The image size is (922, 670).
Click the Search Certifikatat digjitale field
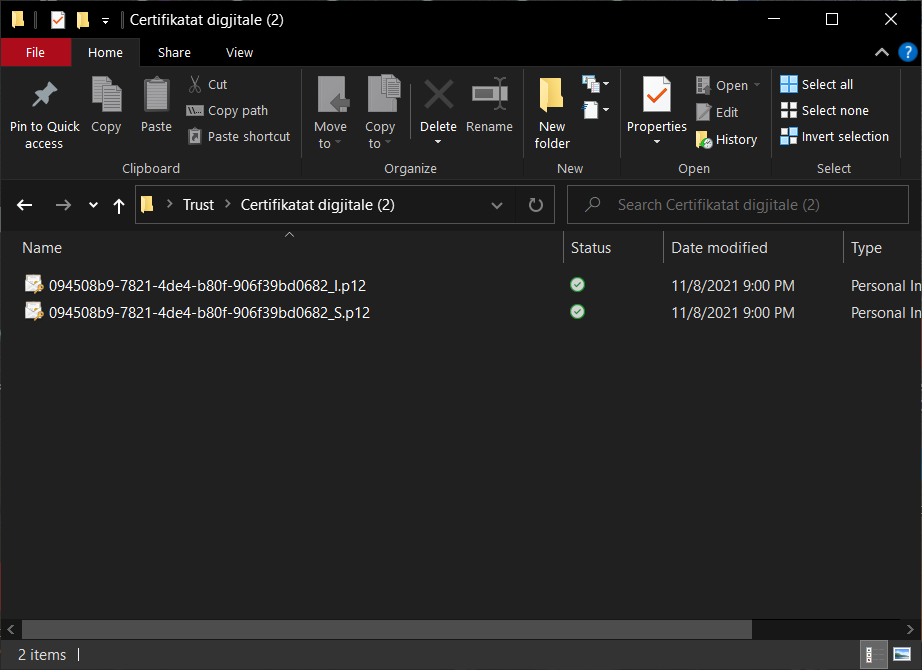(737, 205)
